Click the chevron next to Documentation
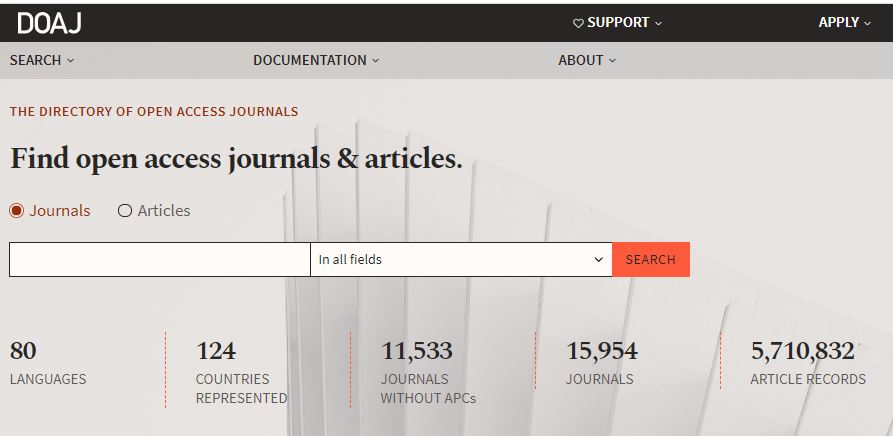Screen dimensions: 893x436 pyautogui.click(x=375, y=60)
